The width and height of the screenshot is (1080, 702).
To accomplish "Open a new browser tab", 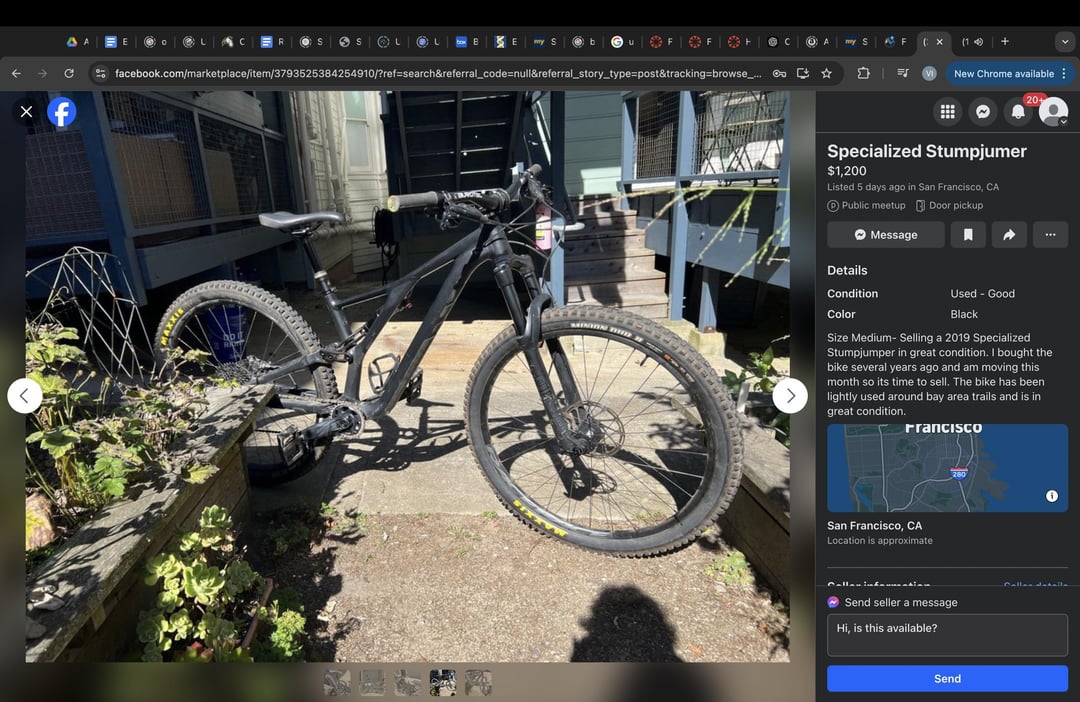I will pyautogui.click(x=1005, y=42).
